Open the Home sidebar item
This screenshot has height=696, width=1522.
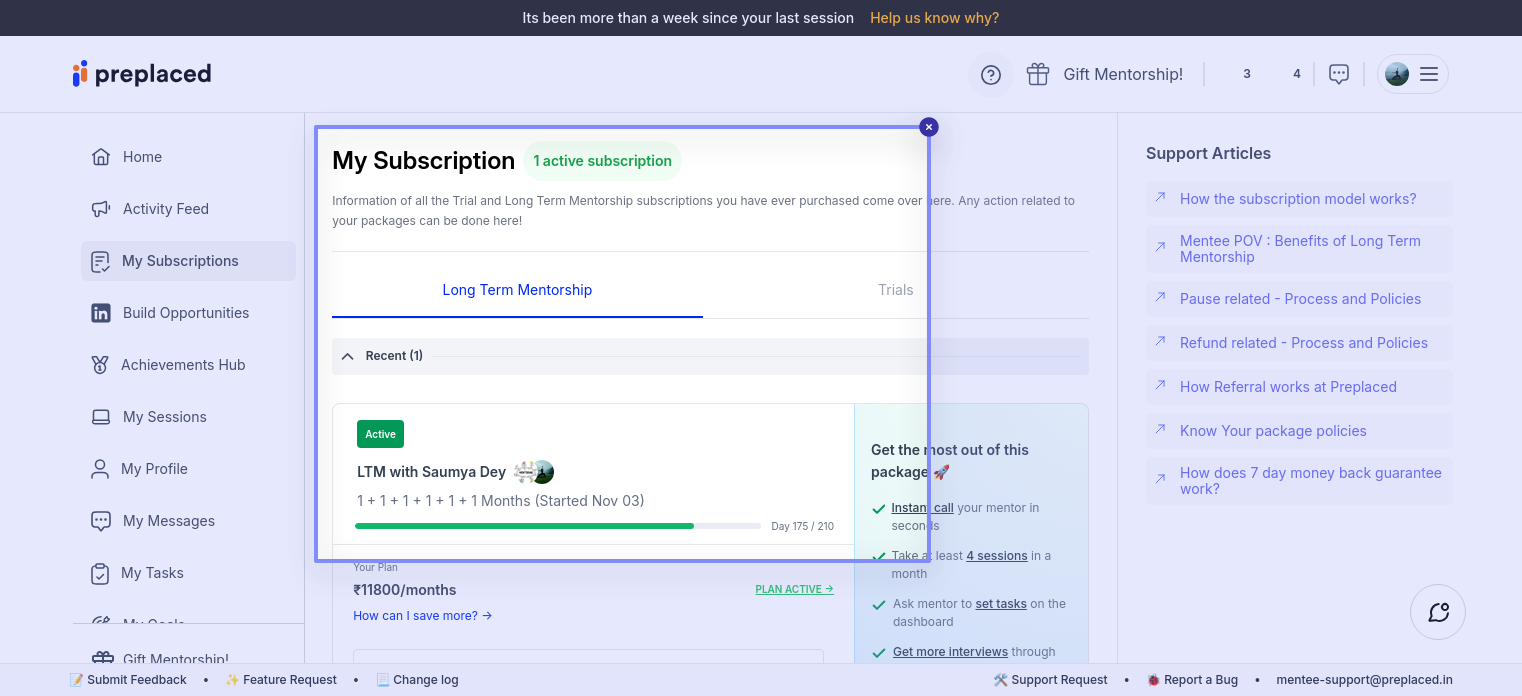tap(142, 157)
